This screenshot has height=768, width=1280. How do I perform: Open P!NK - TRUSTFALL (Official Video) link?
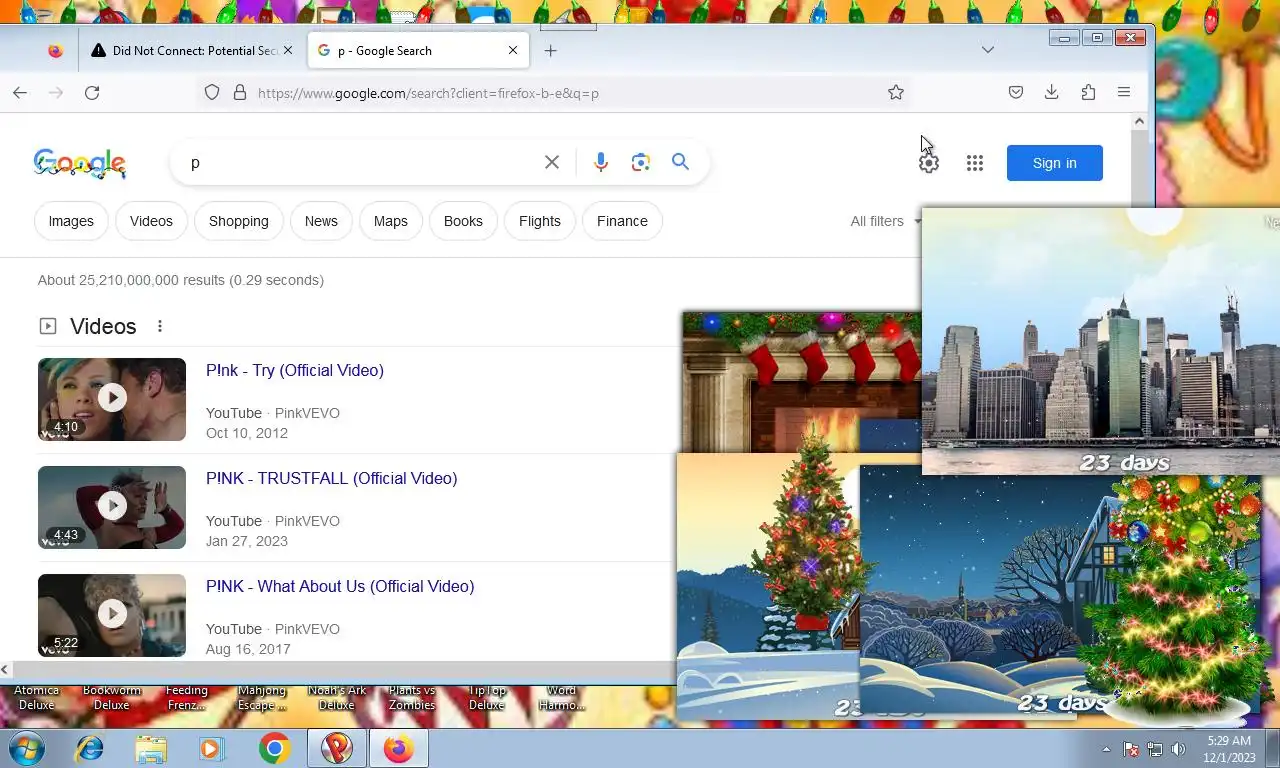[x=332, y=478]
